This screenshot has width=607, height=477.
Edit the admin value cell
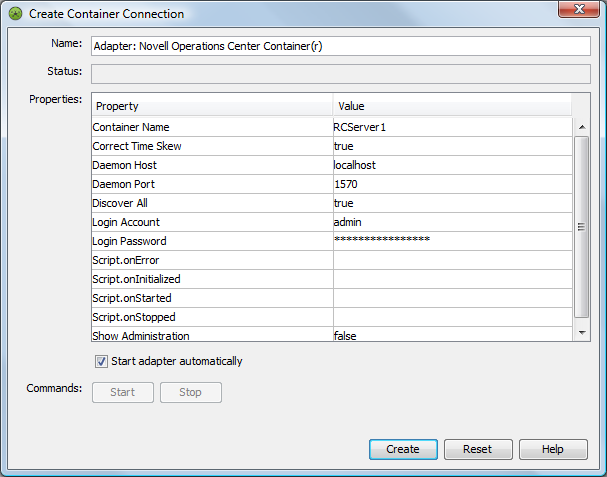pyautogui.click(x=453, y=222)
